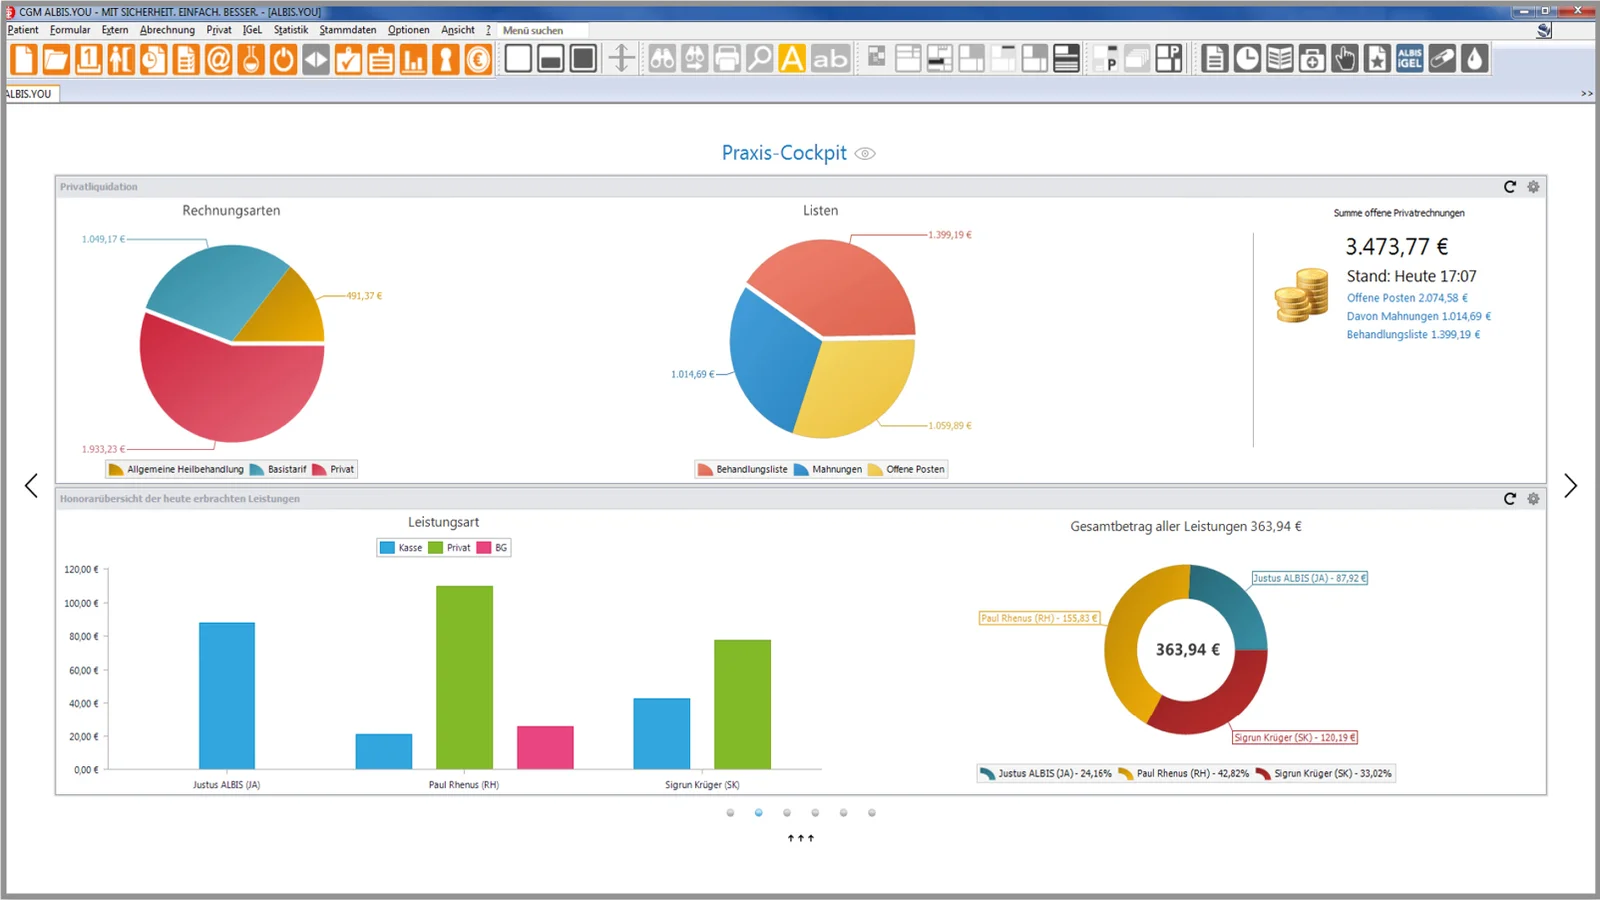Open the Statistik menu

tap(291, 30)
